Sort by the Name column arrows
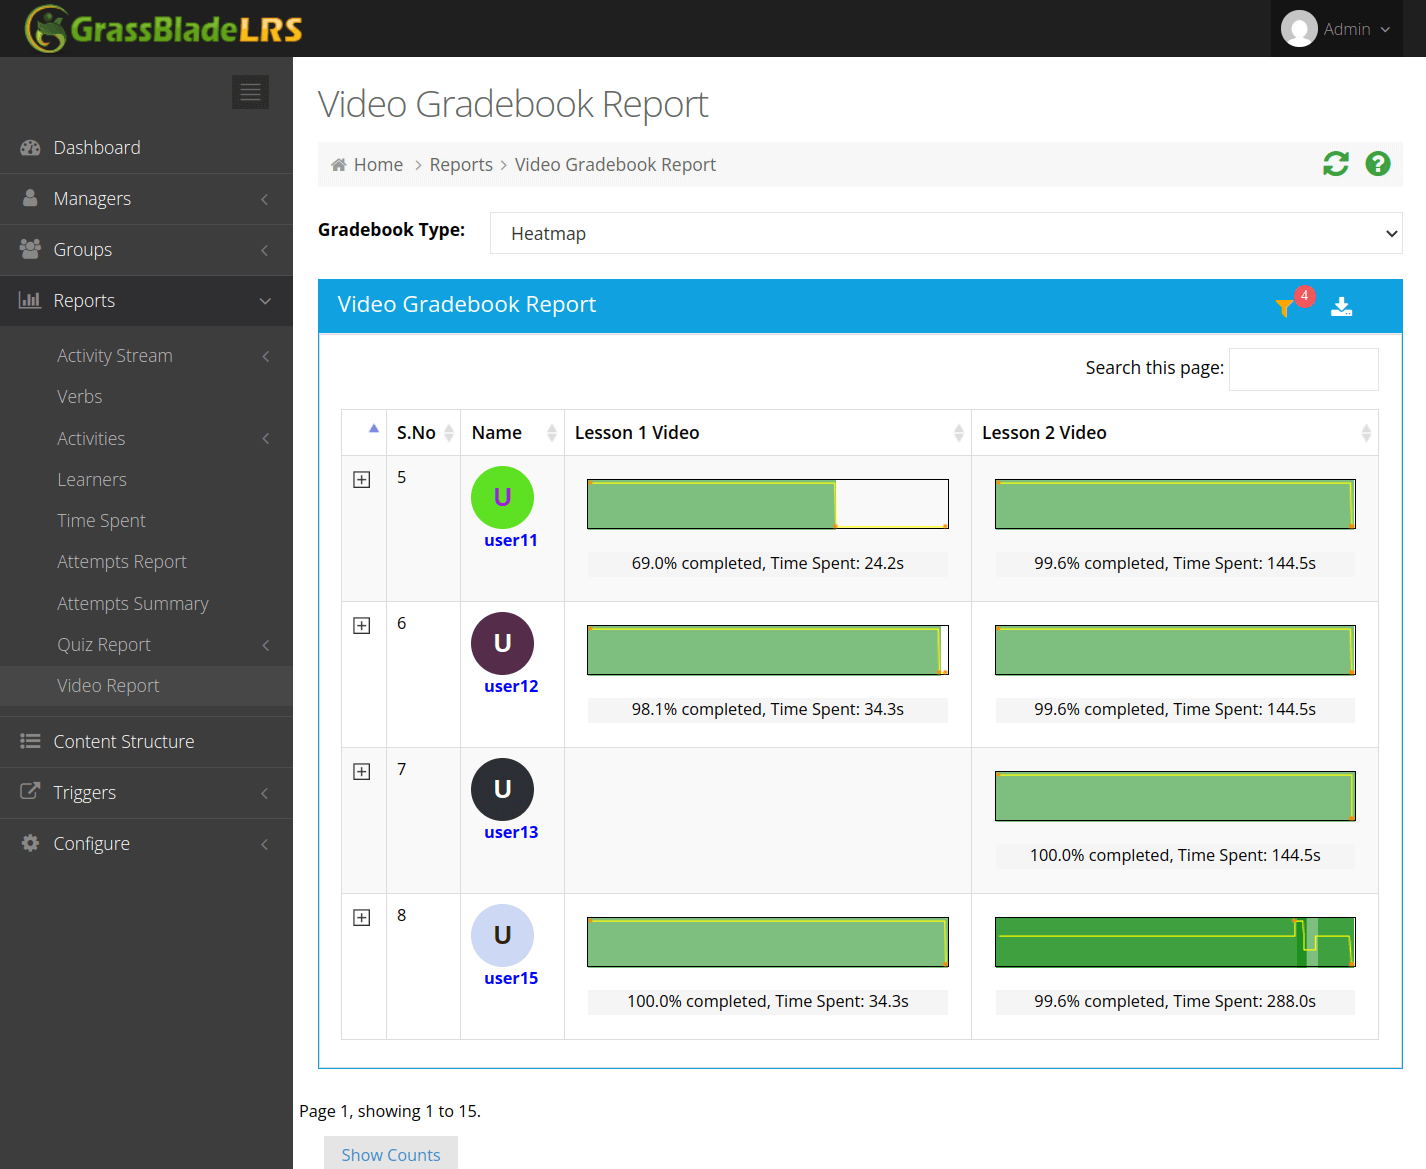The image size is (1426, 1169). pos(552,433)
